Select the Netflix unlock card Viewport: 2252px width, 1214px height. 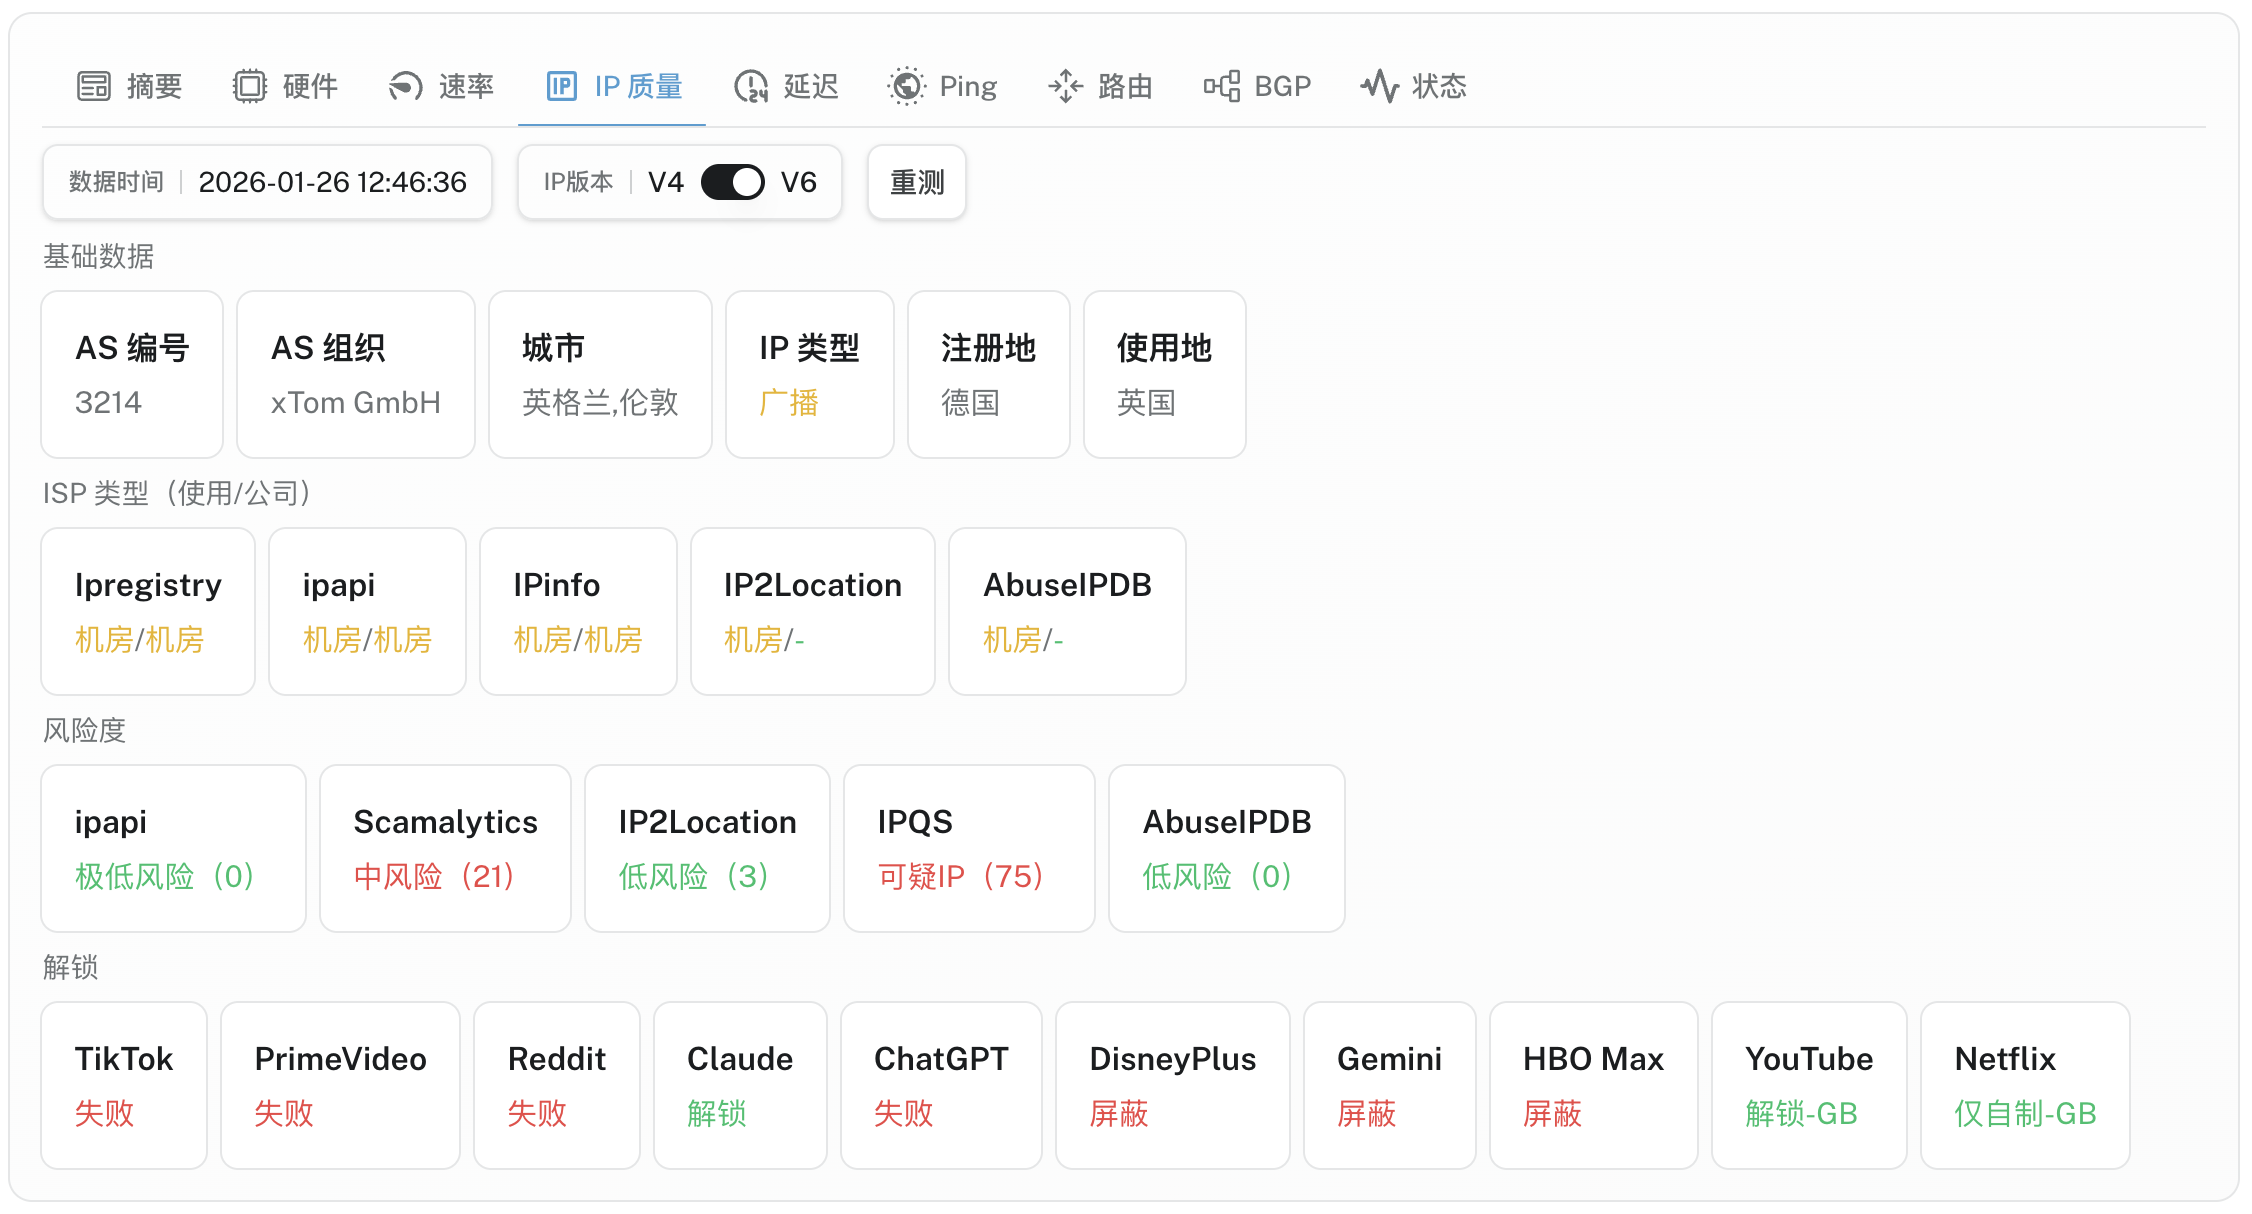tap(2024, 1085)
